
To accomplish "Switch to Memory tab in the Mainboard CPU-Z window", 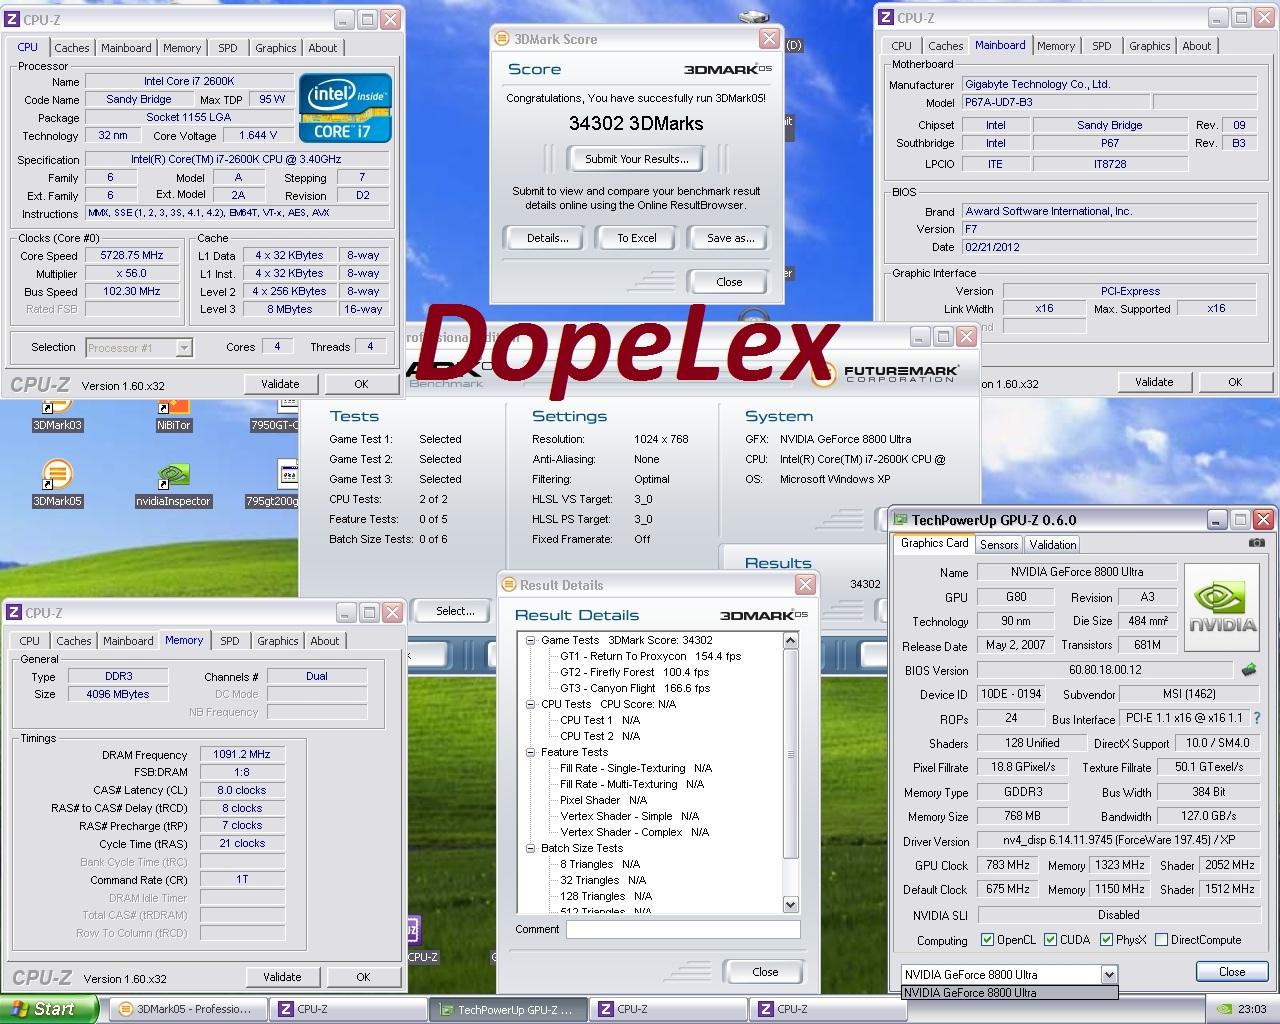I will (x=1056, y=46).
